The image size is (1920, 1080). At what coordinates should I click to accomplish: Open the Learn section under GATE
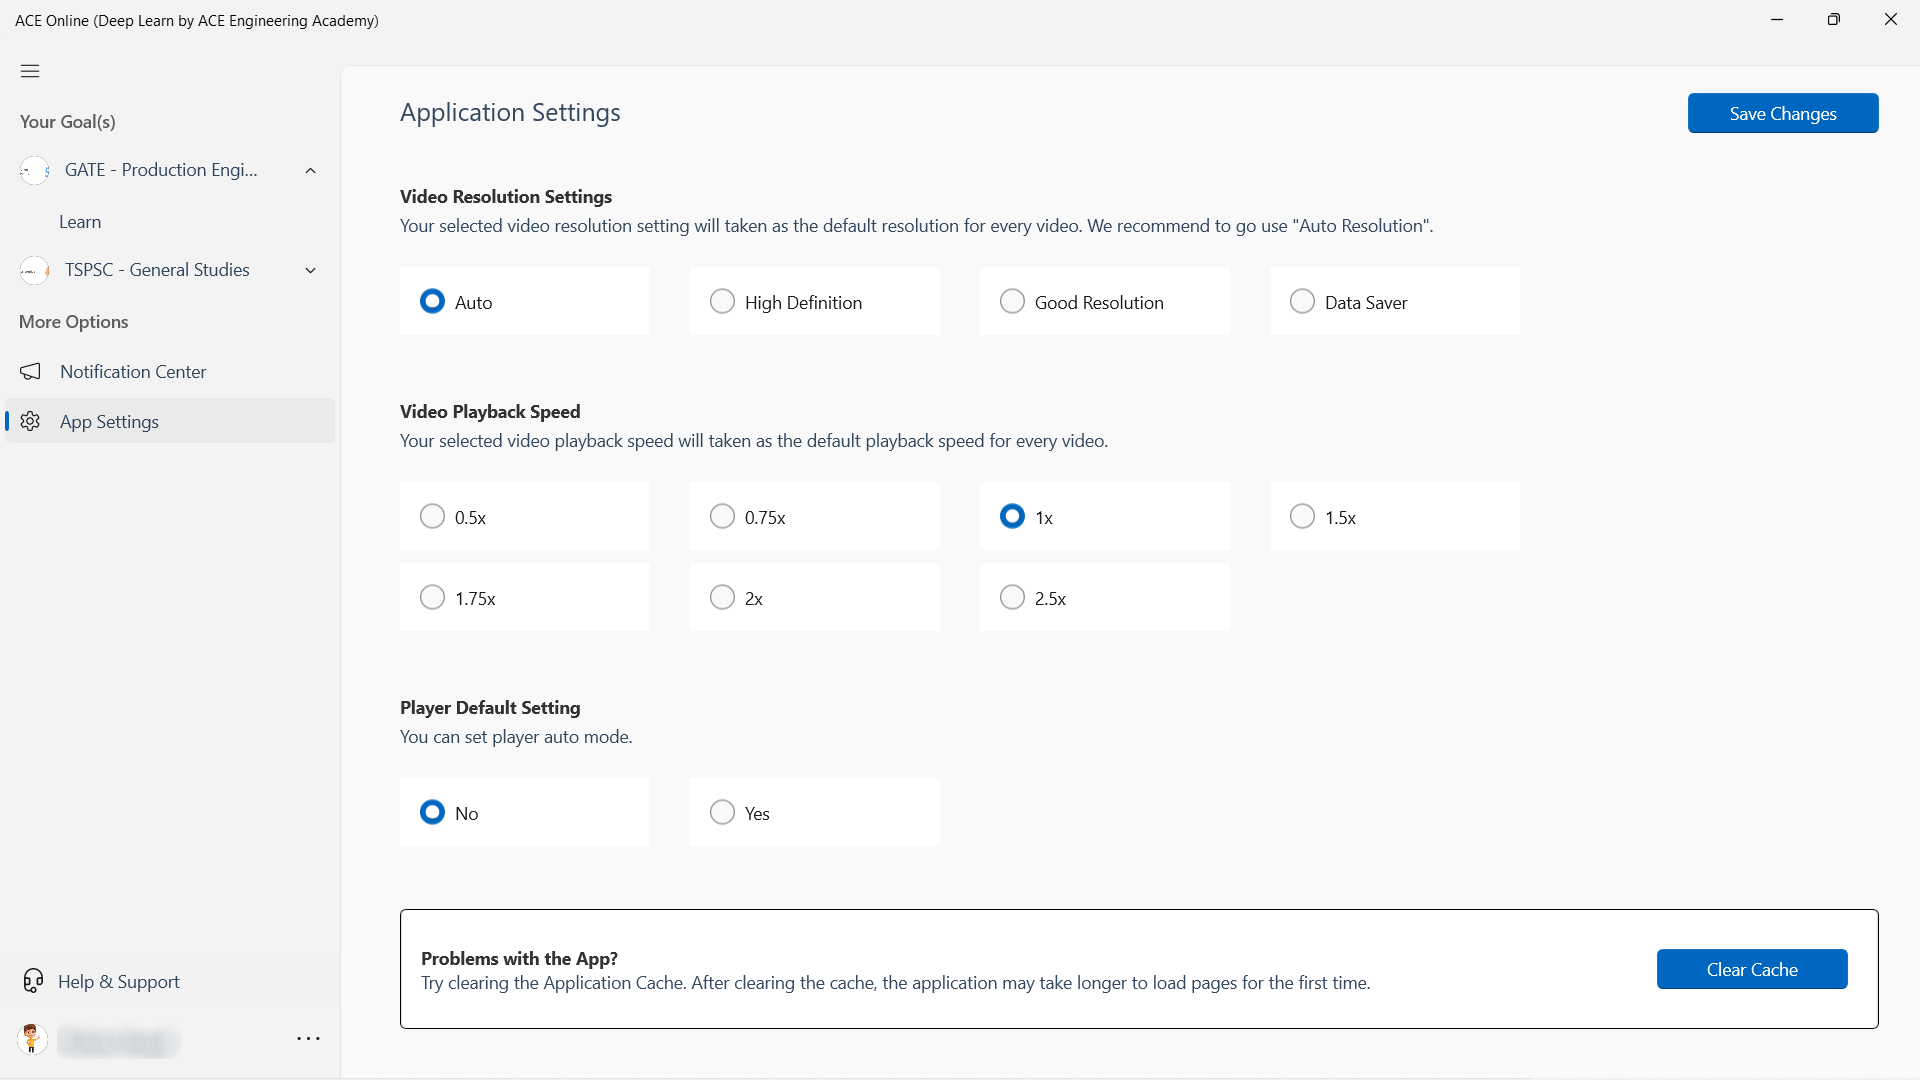tap(80, 222)
